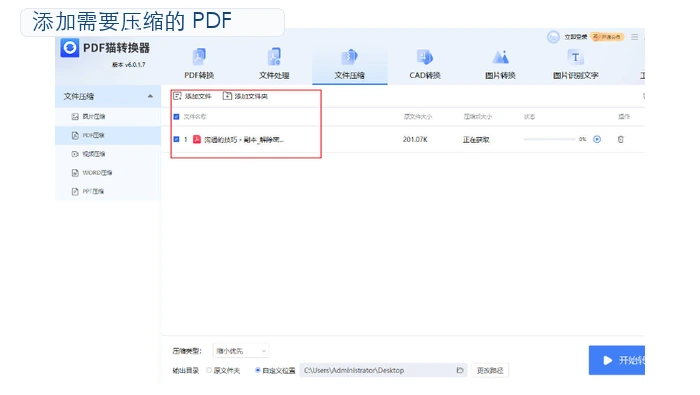
Task: Uncheck the checkbox for file row 1
Action: 176,139
